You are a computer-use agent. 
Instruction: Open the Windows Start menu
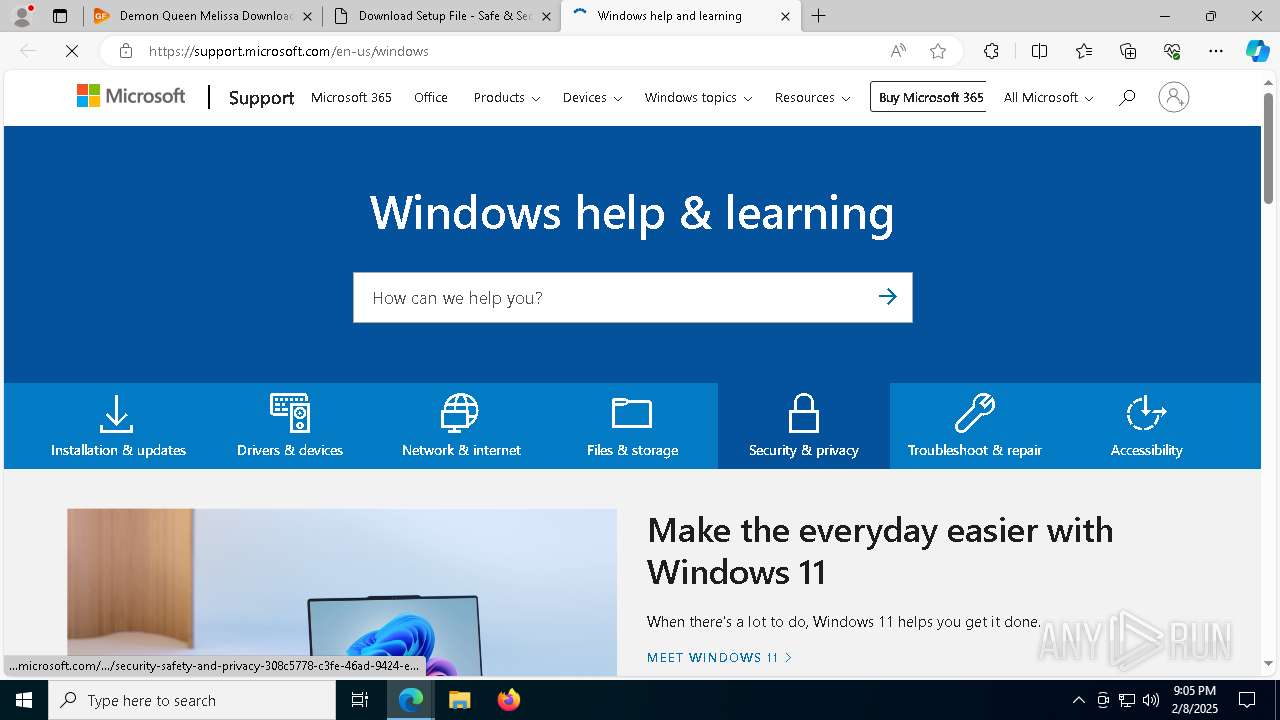(24, 700)
